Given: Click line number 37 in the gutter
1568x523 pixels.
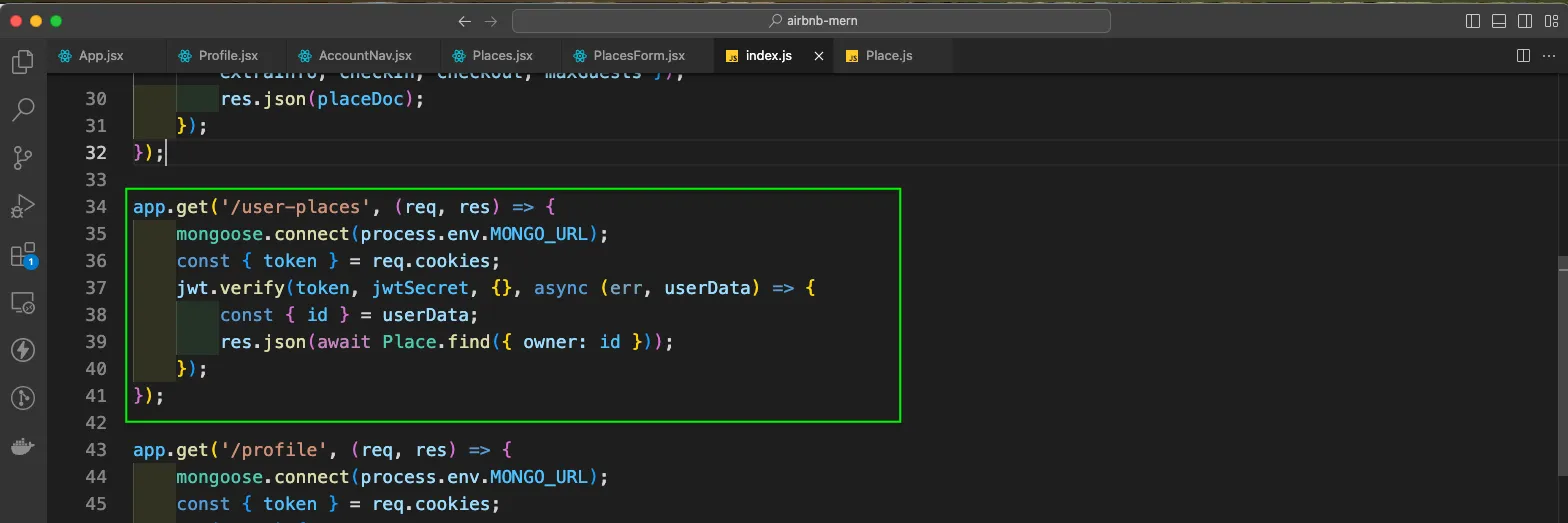Looking at the screenshot, I should tap(96, 288).
